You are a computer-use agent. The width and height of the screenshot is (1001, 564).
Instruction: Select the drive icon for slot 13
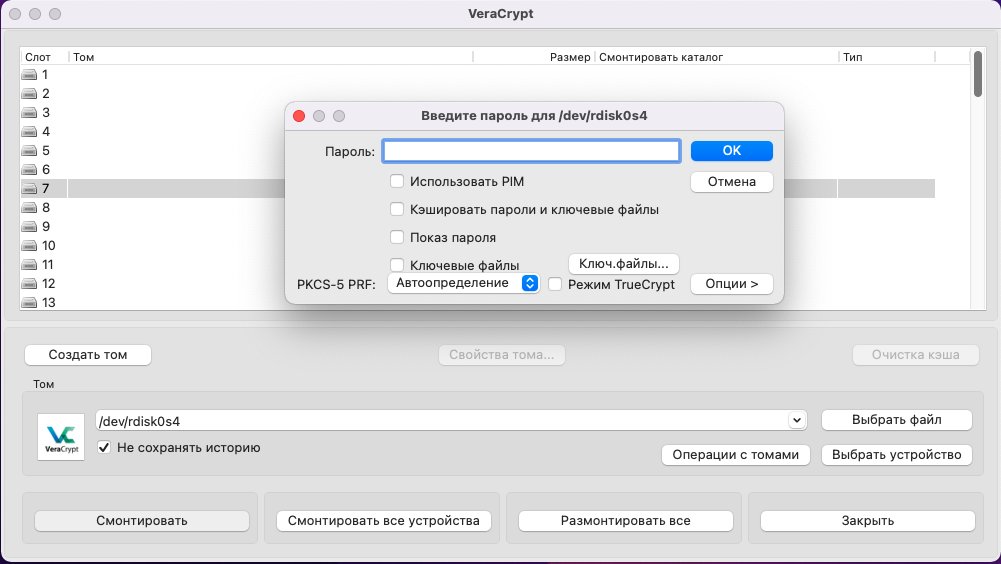29,303
